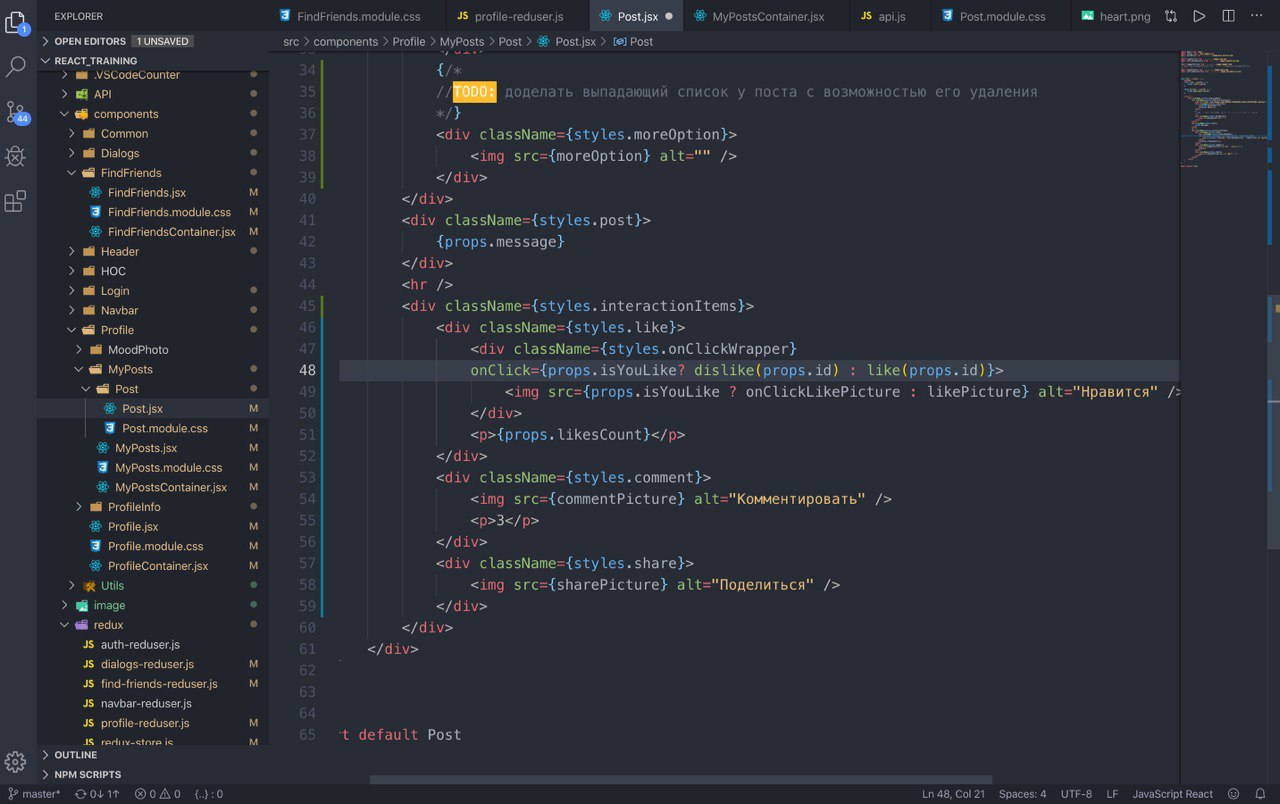Open Profile.module.css in the file tree
The width and height of the screenshot is (1280, 804).
click(x=155, y=547)
